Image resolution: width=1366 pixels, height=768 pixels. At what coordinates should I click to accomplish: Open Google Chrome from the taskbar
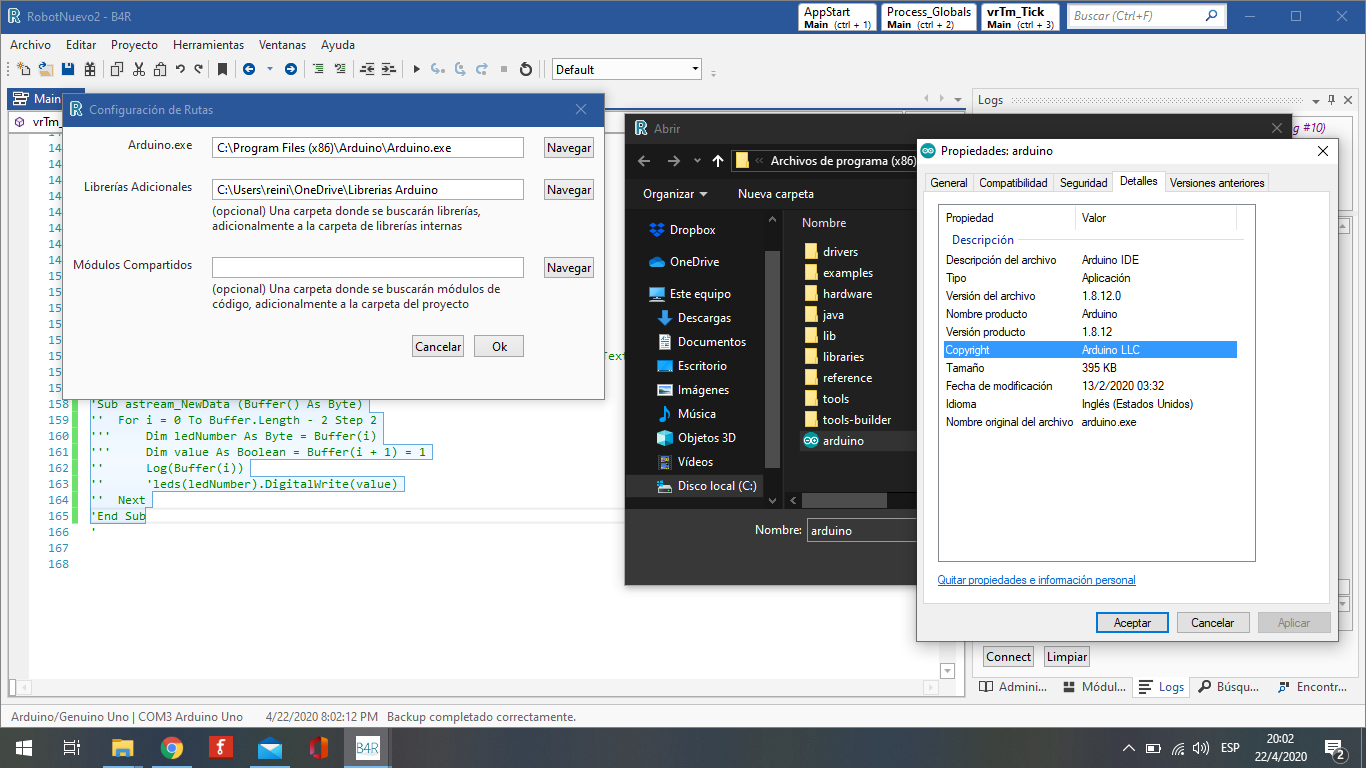pos(172,748)
